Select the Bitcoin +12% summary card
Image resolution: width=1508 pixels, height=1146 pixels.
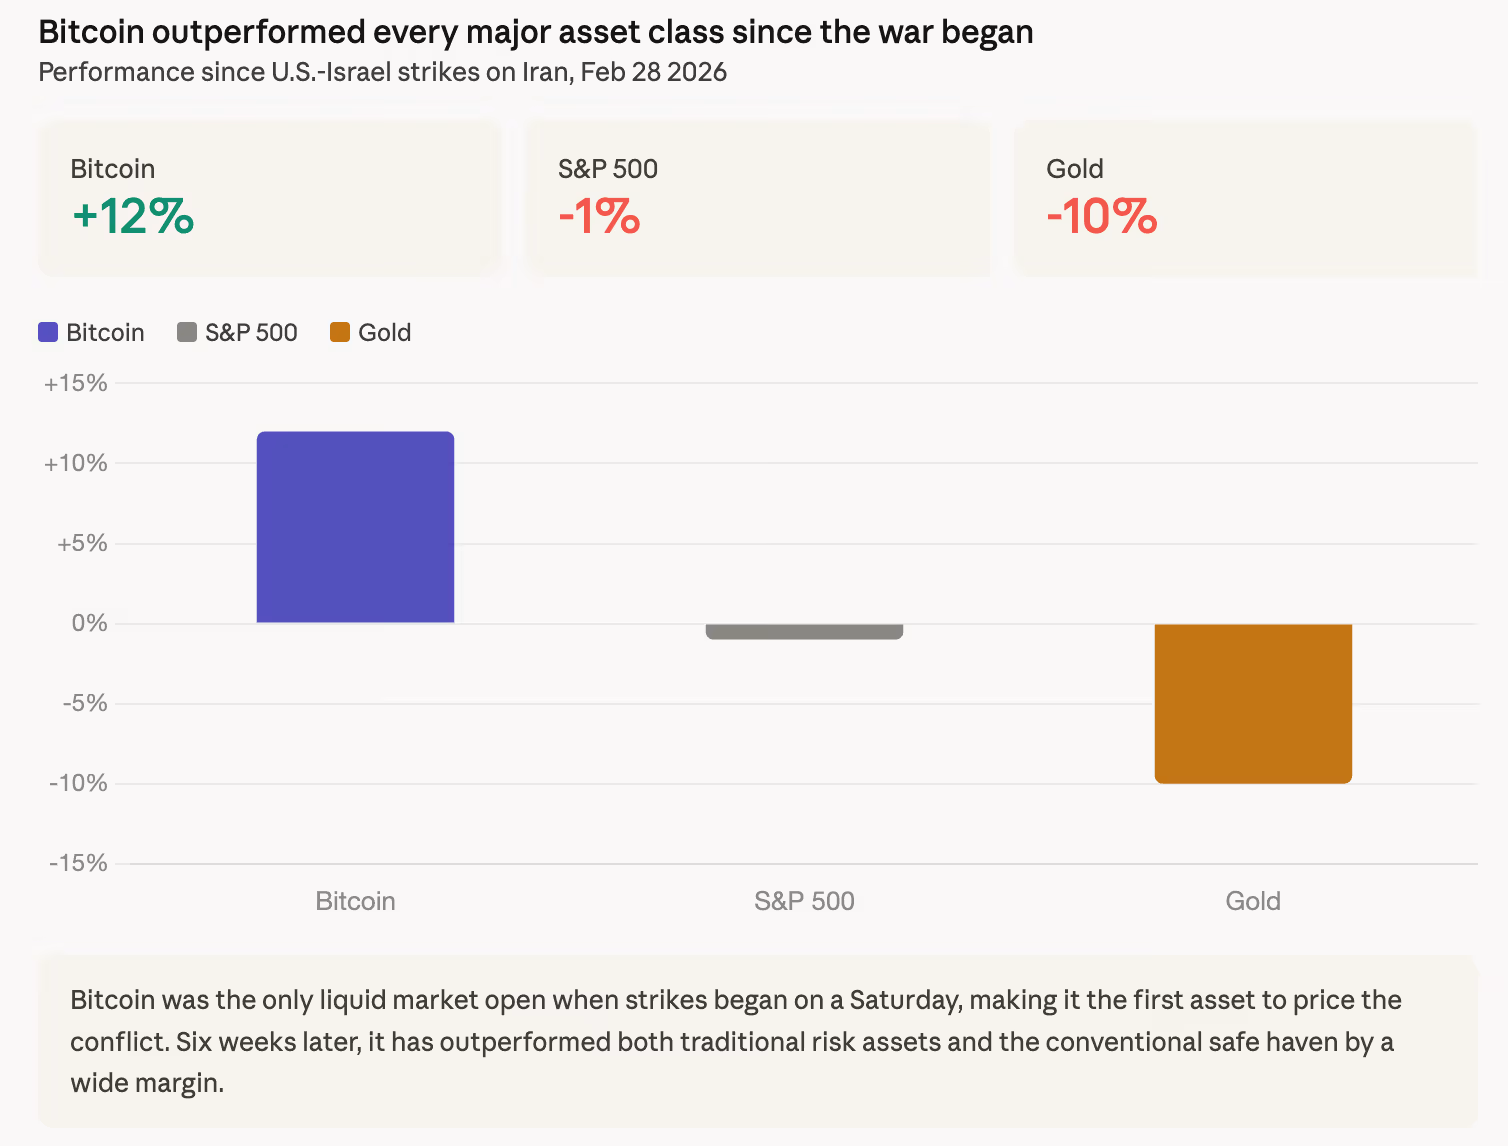tap(268, 198)
